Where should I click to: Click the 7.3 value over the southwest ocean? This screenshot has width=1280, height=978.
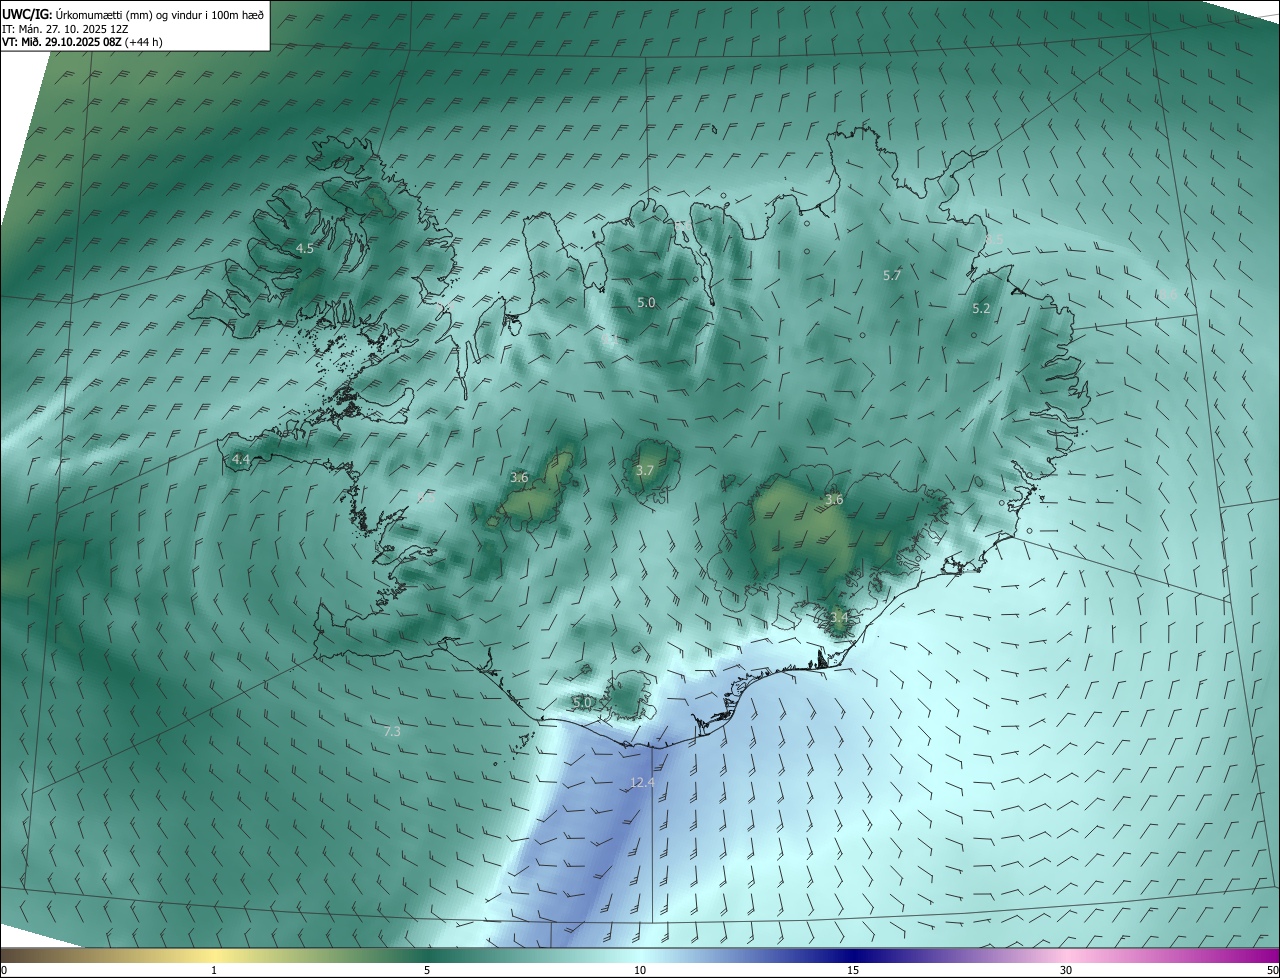[x=392, y=732]
